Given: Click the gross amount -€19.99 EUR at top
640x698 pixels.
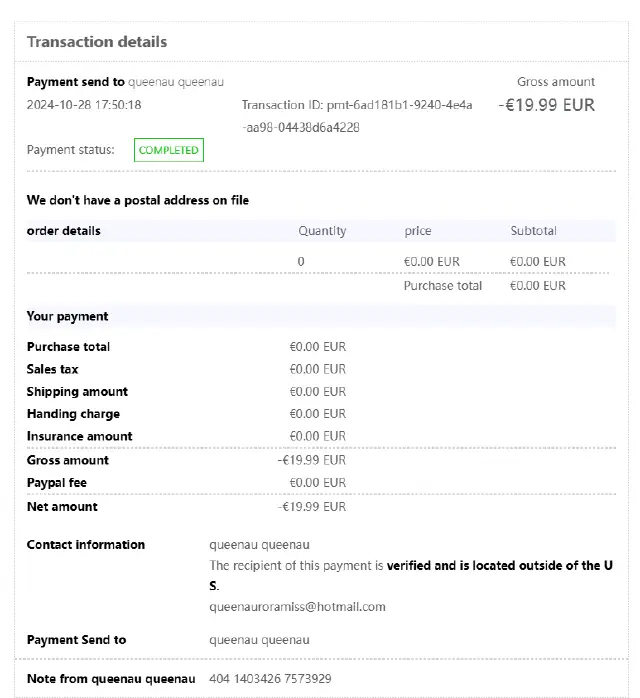Looking at the screenshot, I should (x=546, y=105).
